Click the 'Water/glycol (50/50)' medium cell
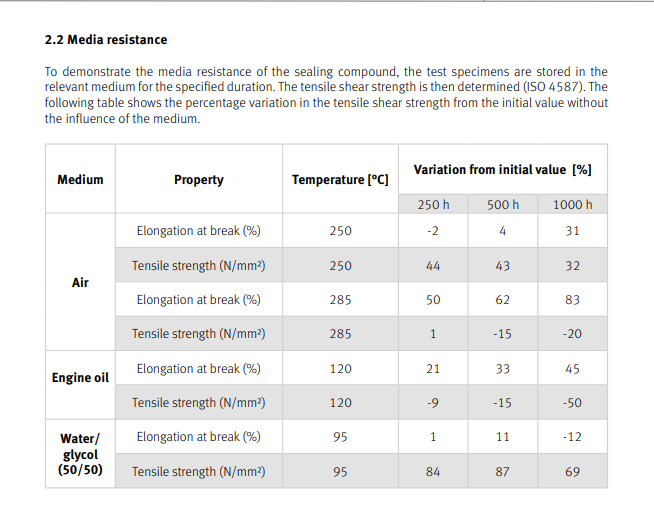654x522 pixels. tap(80, 454)
